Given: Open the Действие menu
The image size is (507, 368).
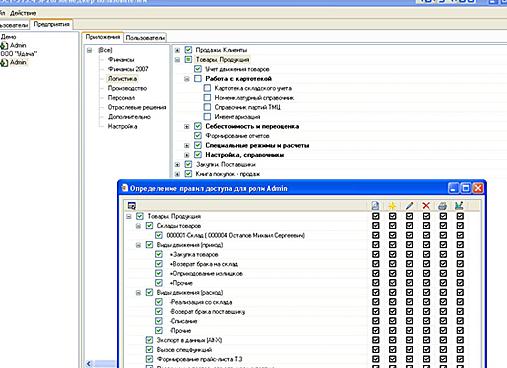Looking at the screenshot, I should pos(23,13).
